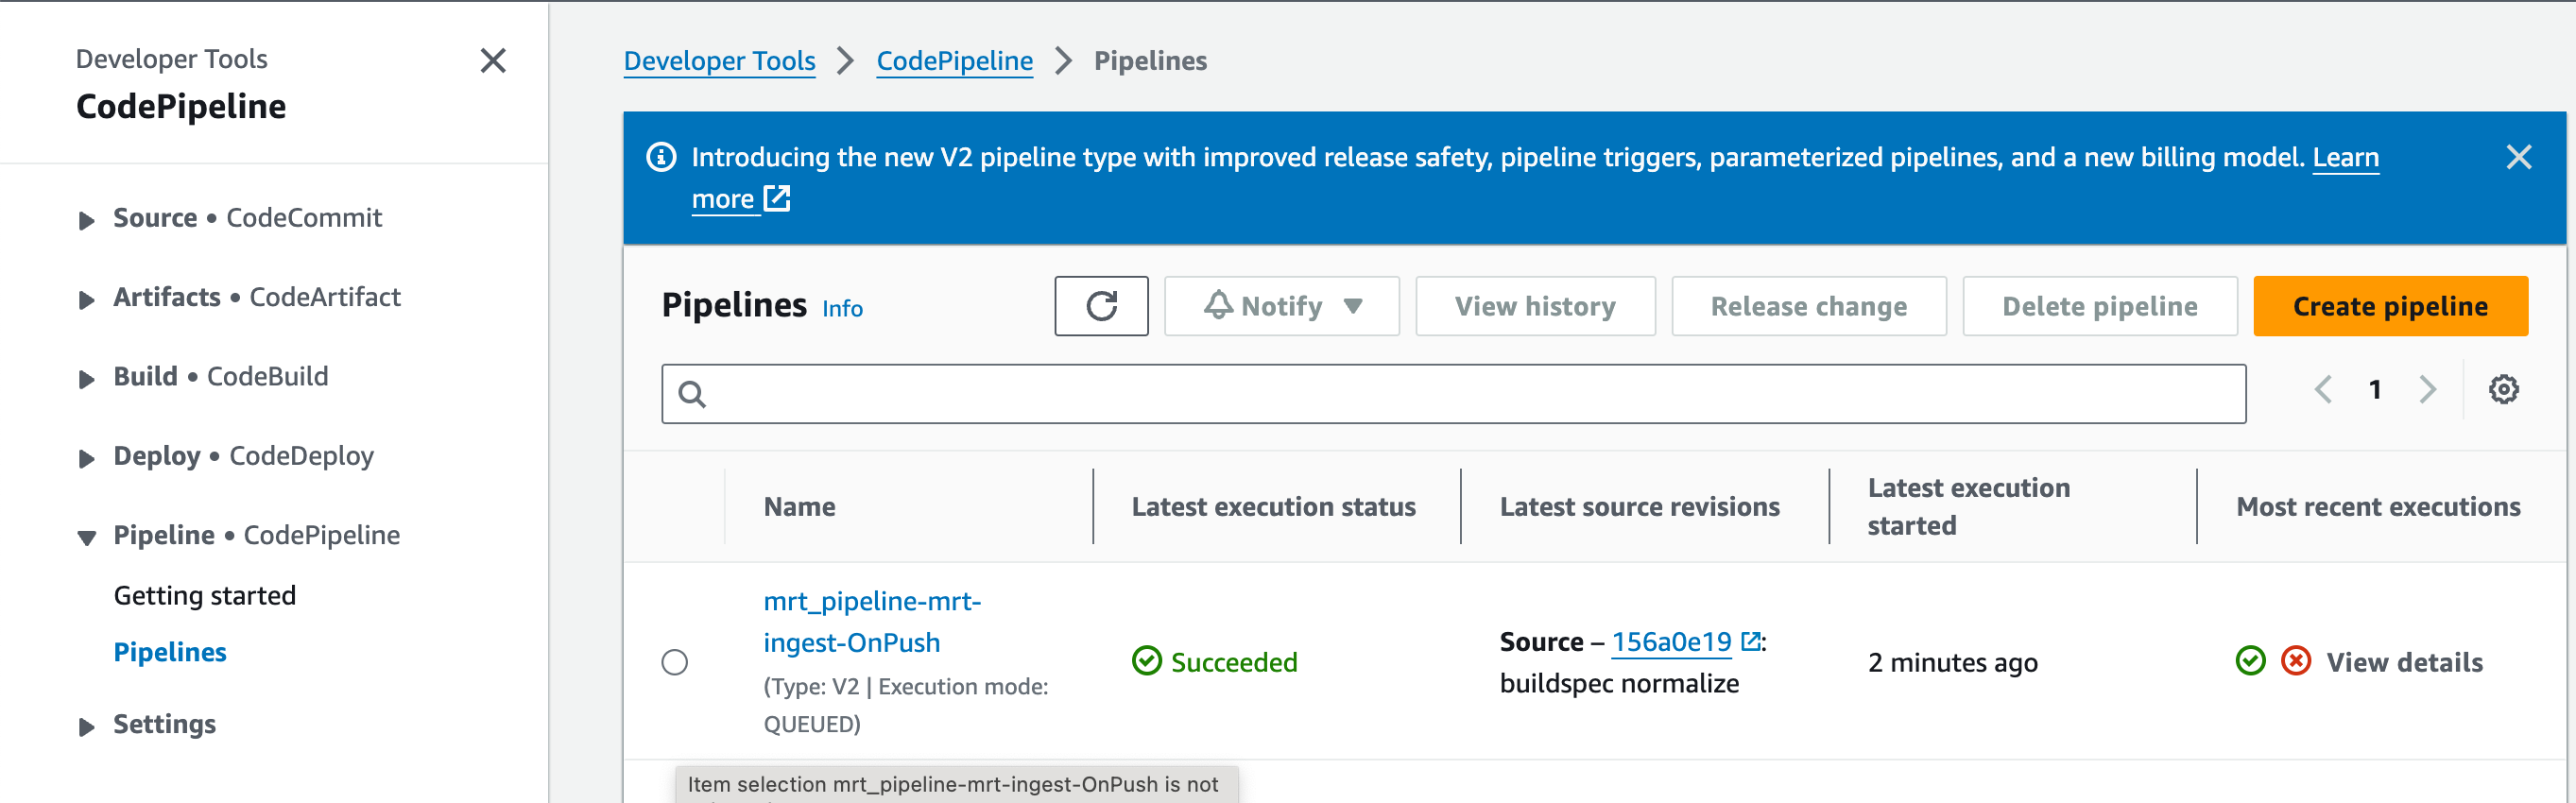Image resolution: width=2576 pixels, height=803 pixels.
Task: Click the Name column header
Action: coord(799,506)
